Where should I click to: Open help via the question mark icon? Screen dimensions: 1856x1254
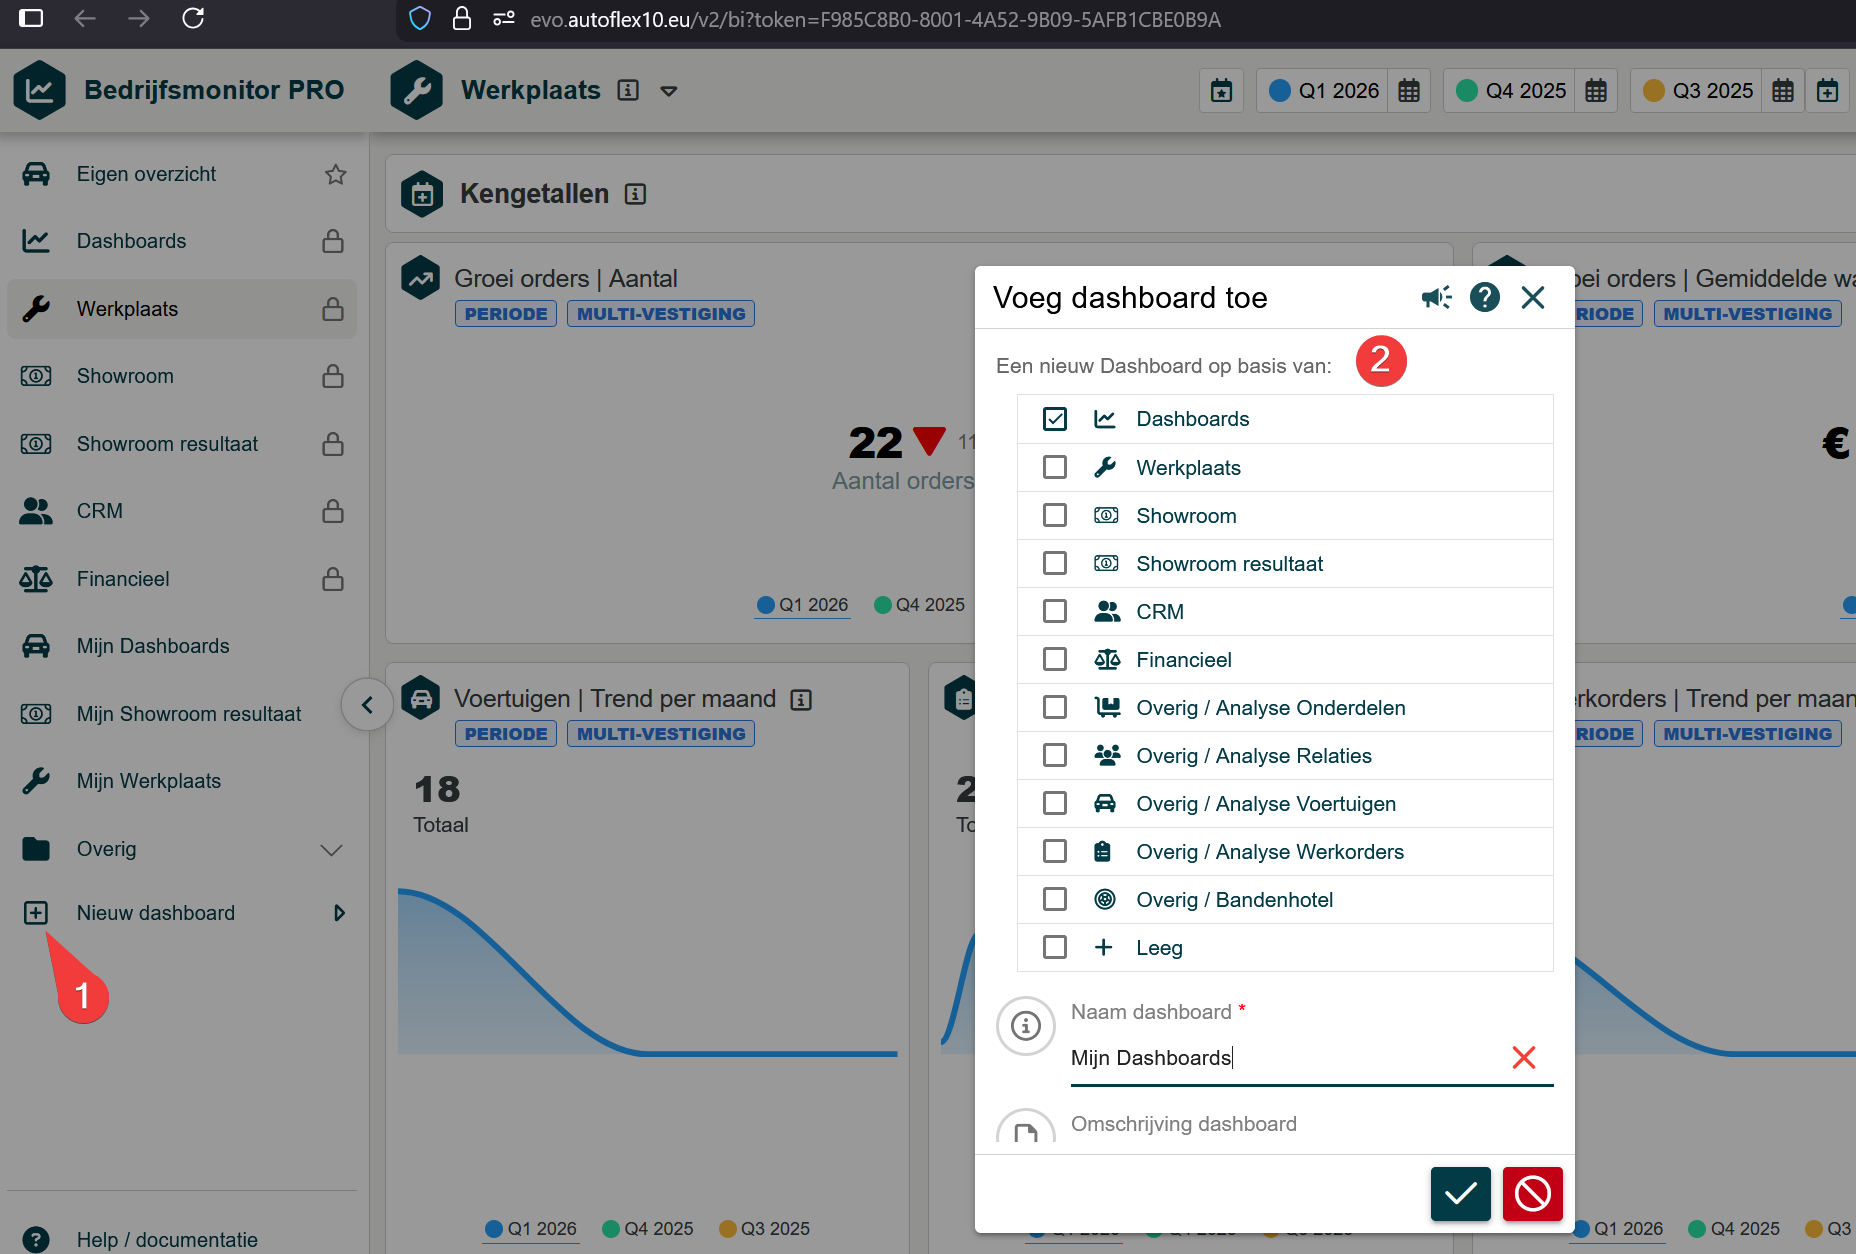[x=1484, y=297]
